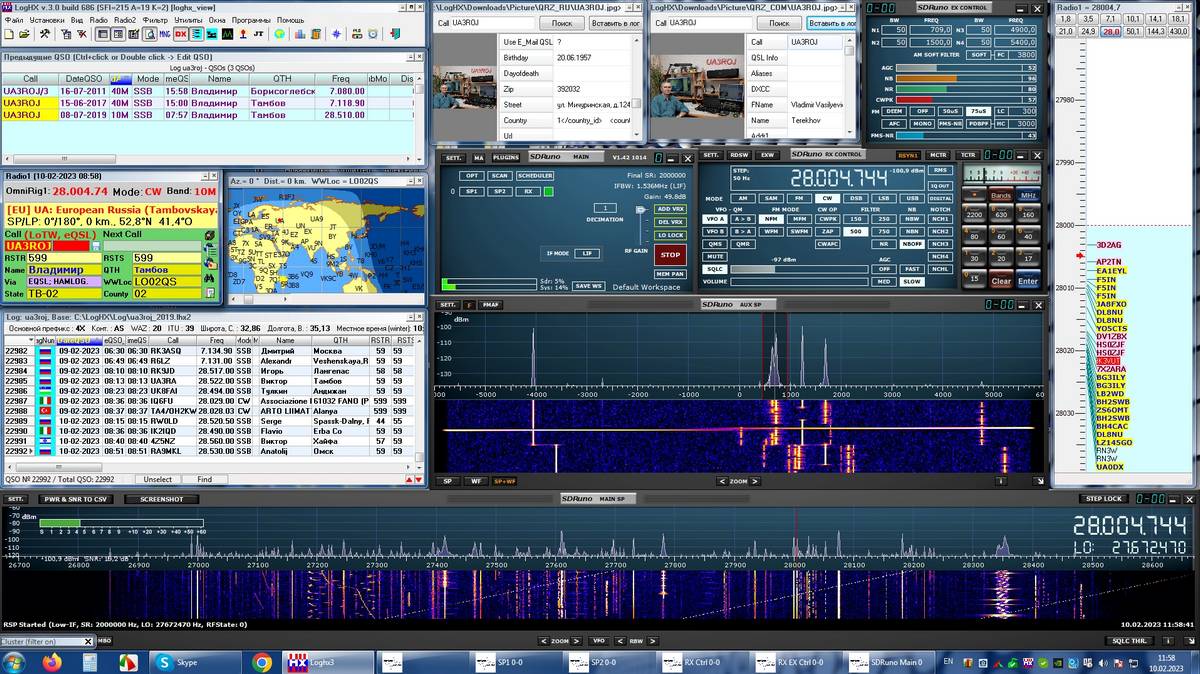Toggle LO LOCK in SDRuno Main
The image size is (1200, 674).
coord(670,235)
